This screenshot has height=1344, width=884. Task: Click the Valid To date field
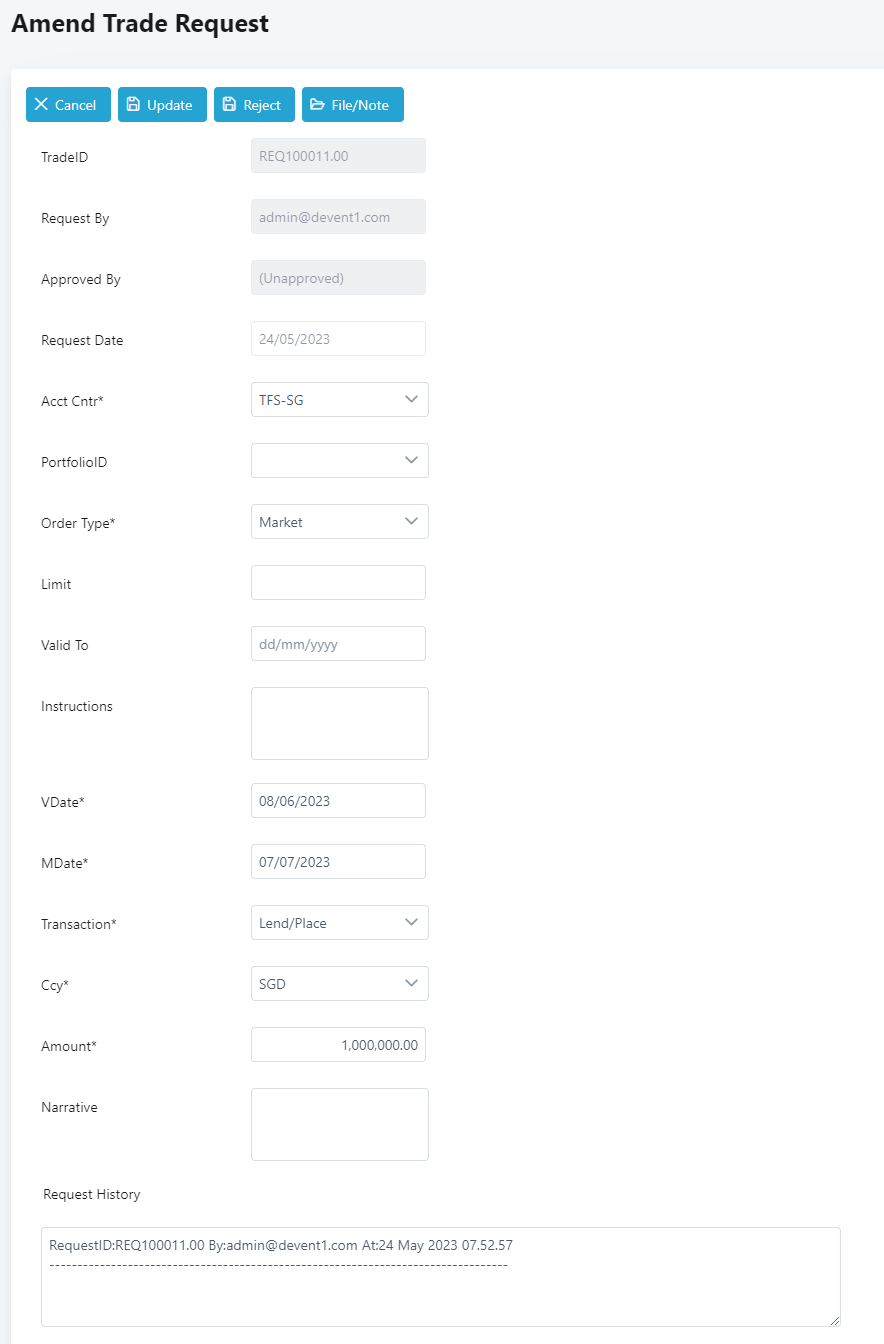point(338,644)
